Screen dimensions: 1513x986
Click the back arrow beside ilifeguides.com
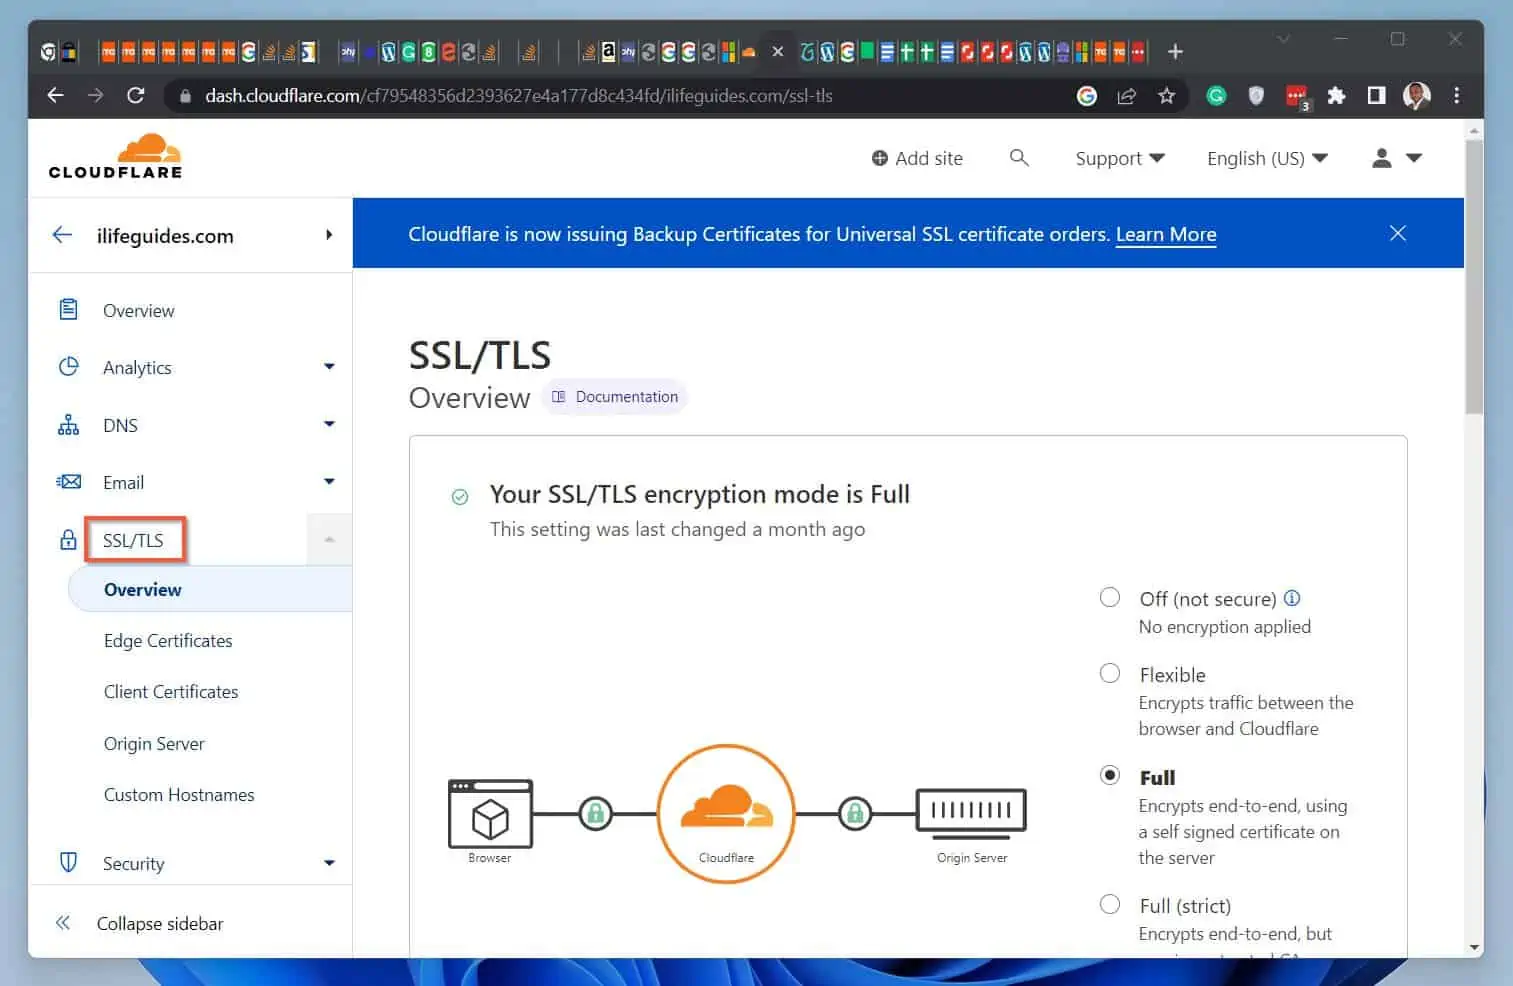(62, 235)
